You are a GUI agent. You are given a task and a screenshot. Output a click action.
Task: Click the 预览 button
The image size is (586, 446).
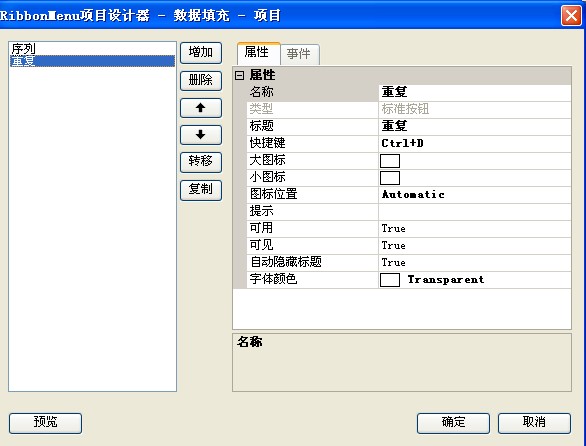point(45,423)
